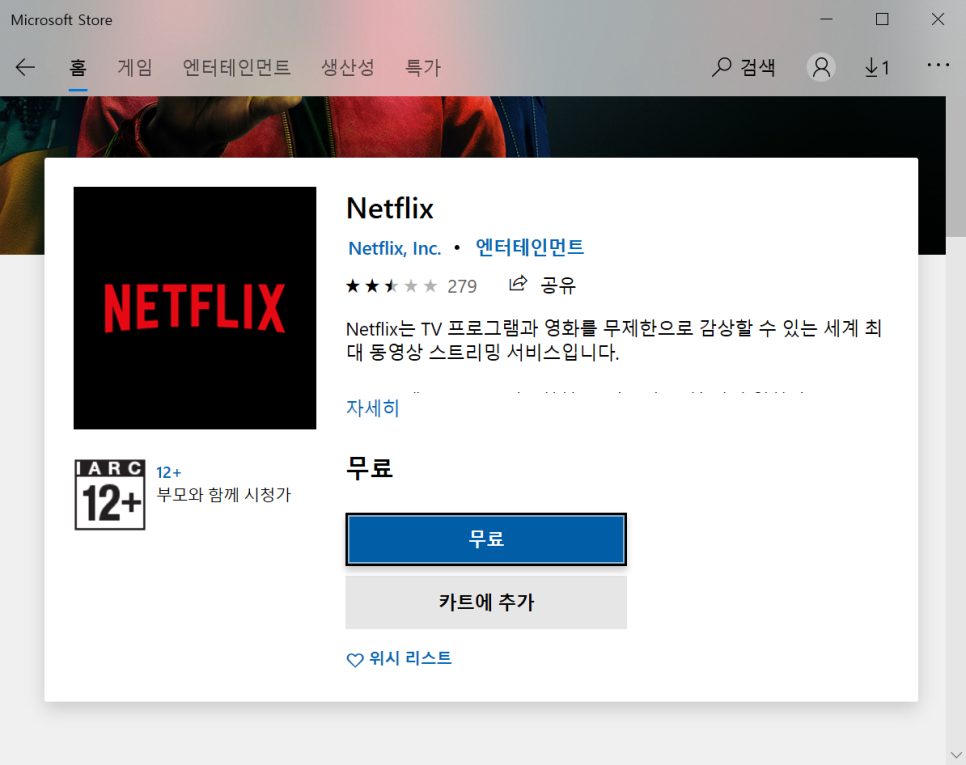Click the 부모와 함께 시청가 rating text
The width and height of the screenshot is (966, 765).
[224, 495]
